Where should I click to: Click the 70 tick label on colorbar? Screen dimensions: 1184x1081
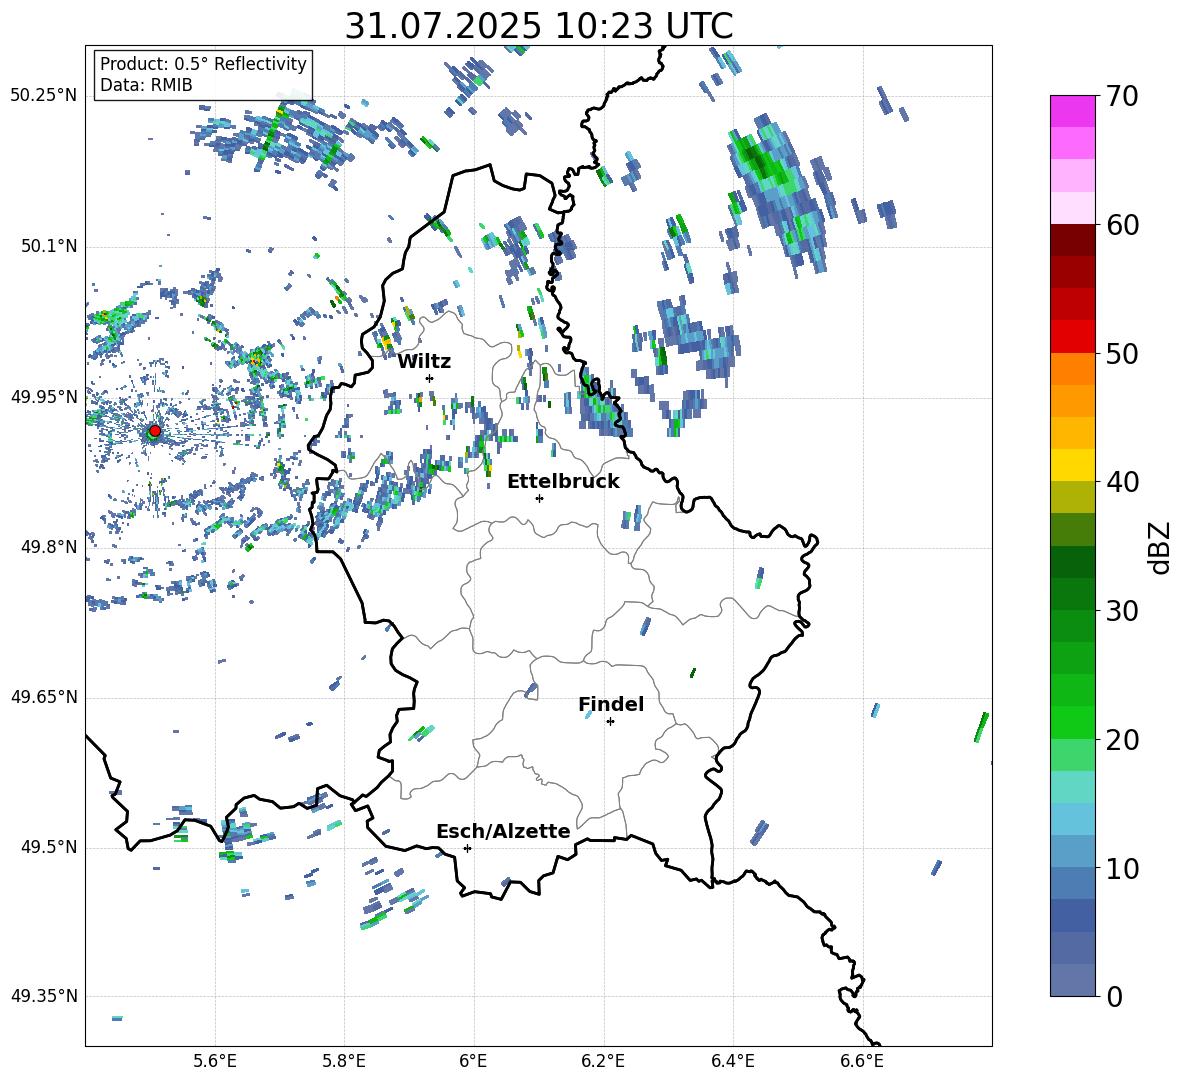coord(1122,97)
